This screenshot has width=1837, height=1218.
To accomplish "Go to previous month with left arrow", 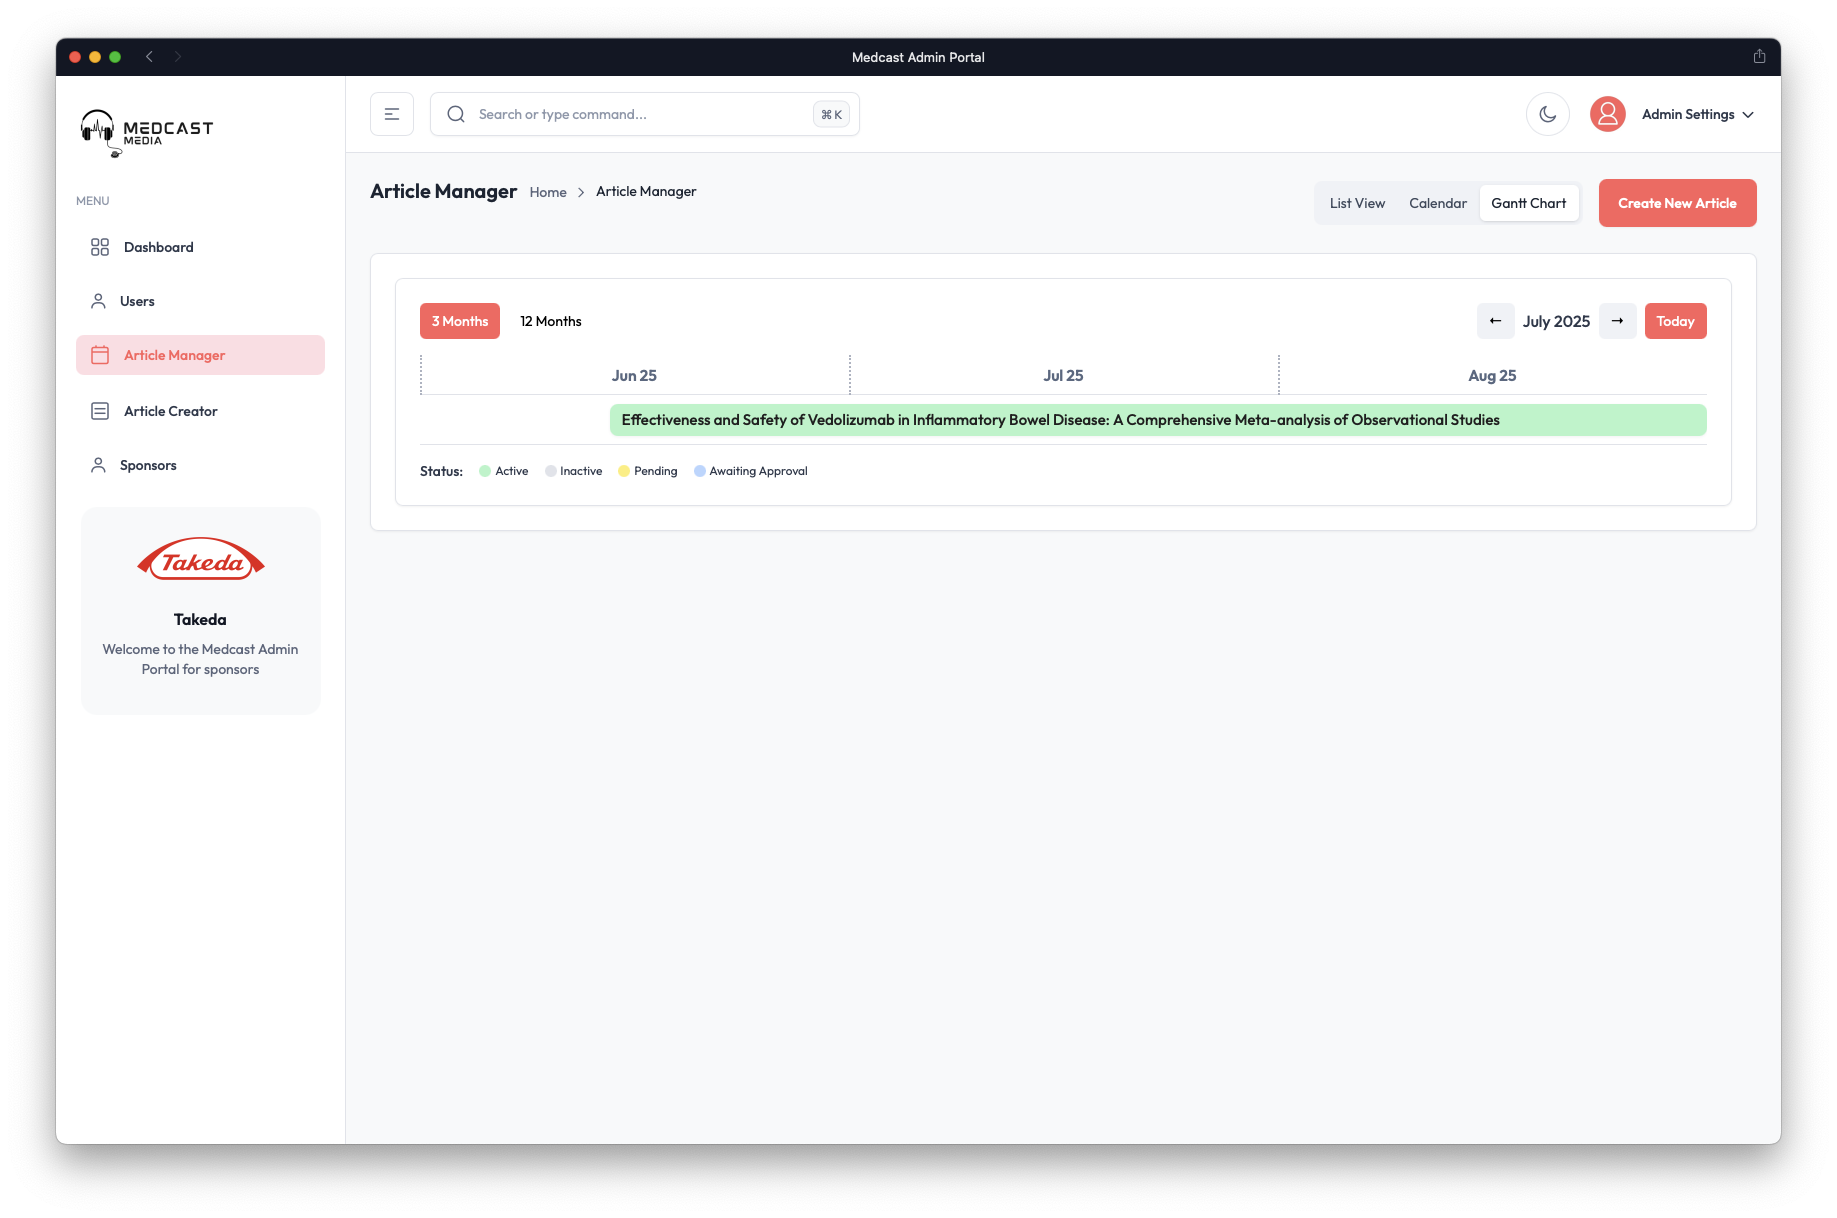I will [x=1495, y=321].
